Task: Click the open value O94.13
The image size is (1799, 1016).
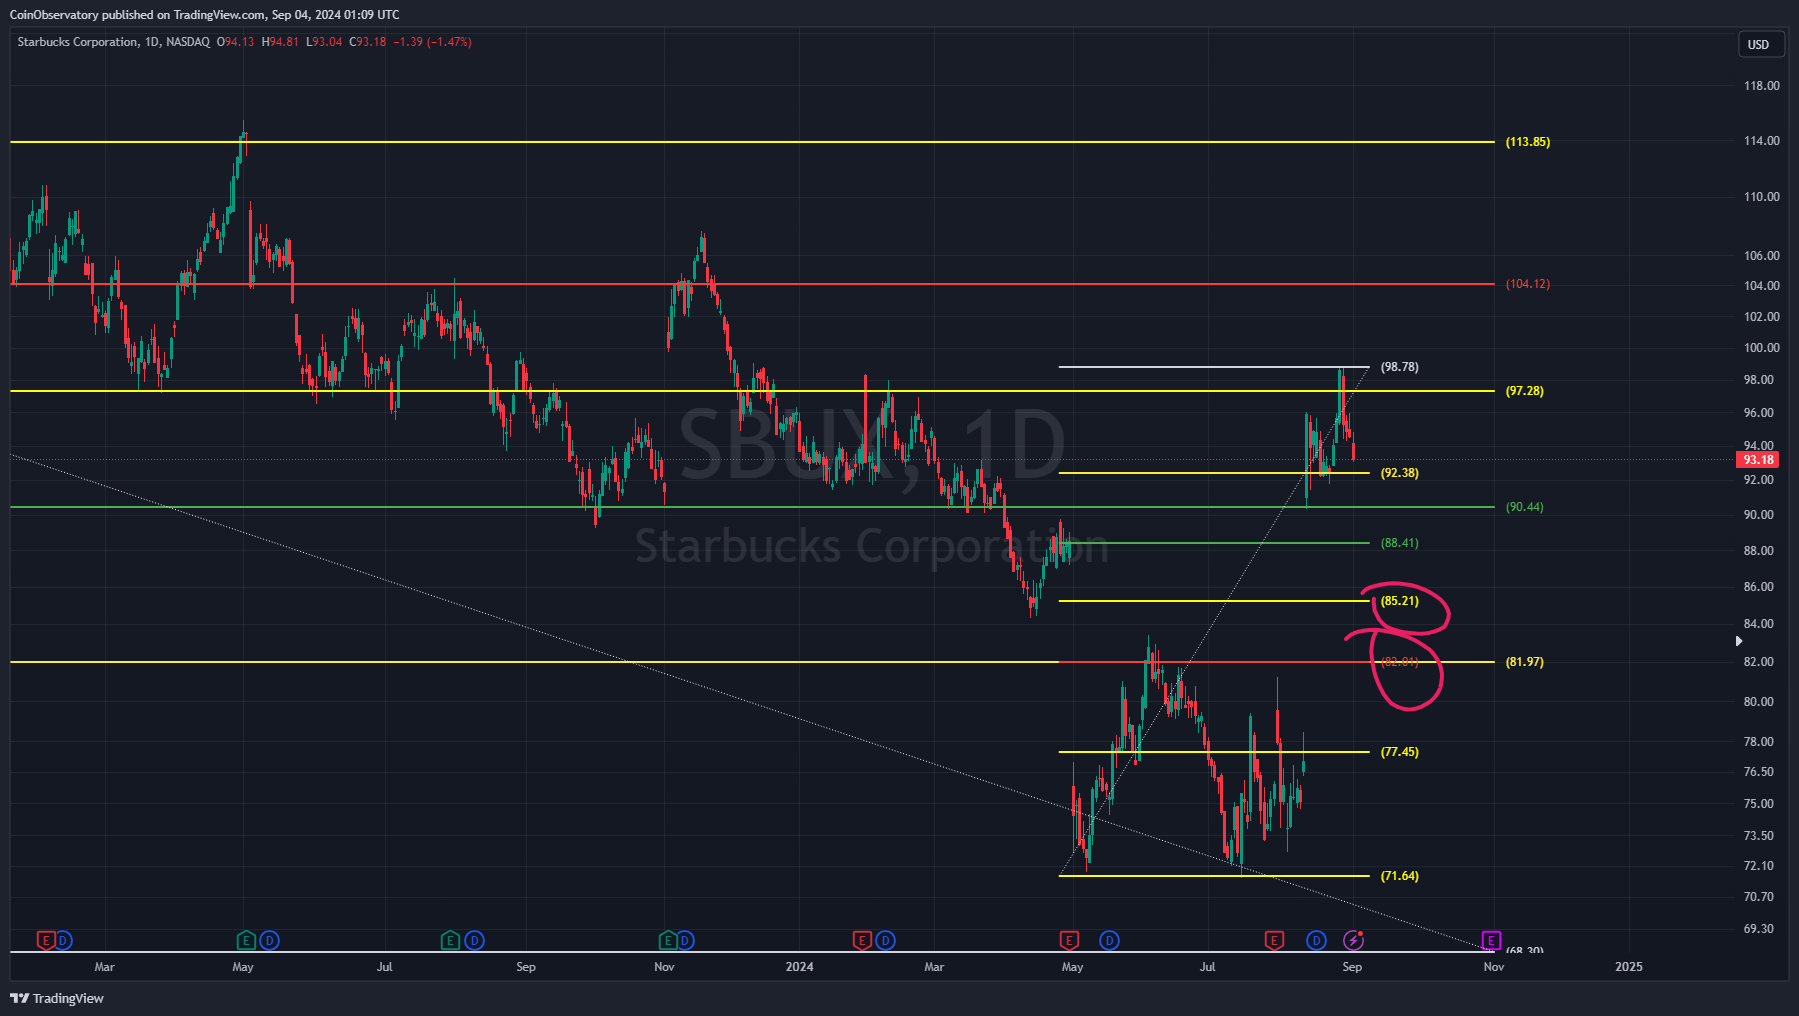Action: click(x=236, y=42)
